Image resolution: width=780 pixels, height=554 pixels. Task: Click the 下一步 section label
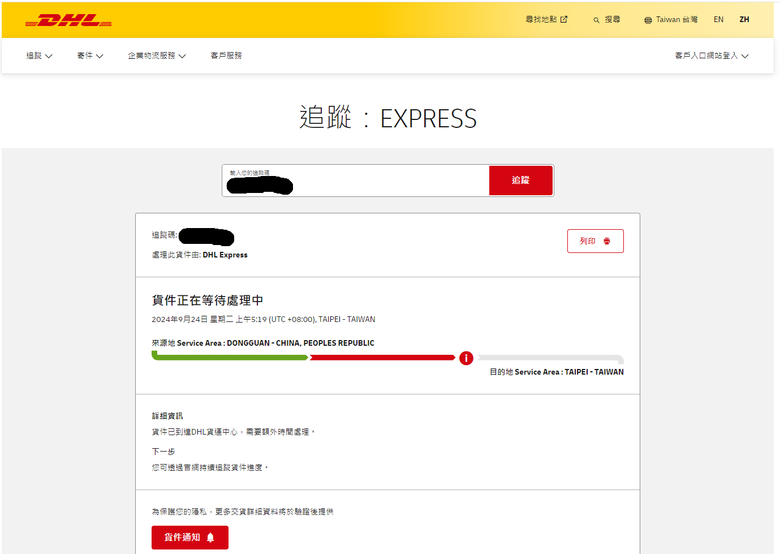163,452
